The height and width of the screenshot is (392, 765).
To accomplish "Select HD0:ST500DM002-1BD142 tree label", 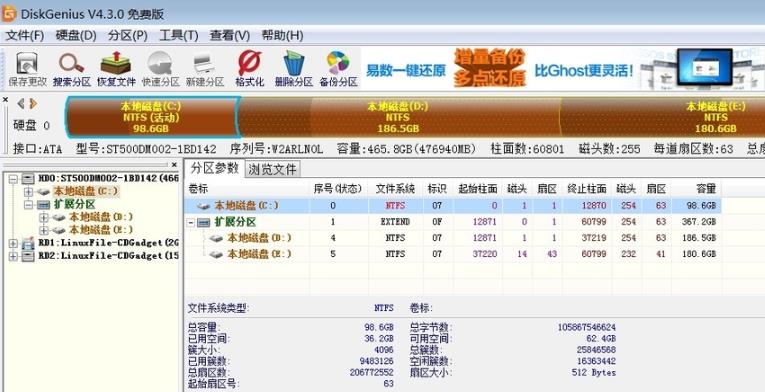I will coord(108,179).
